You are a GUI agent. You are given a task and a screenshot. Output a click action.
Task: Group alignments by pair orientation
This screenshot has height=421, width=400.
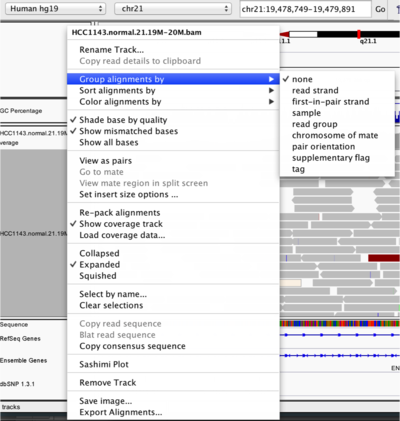pyautogui.click(x=337, y=147)
